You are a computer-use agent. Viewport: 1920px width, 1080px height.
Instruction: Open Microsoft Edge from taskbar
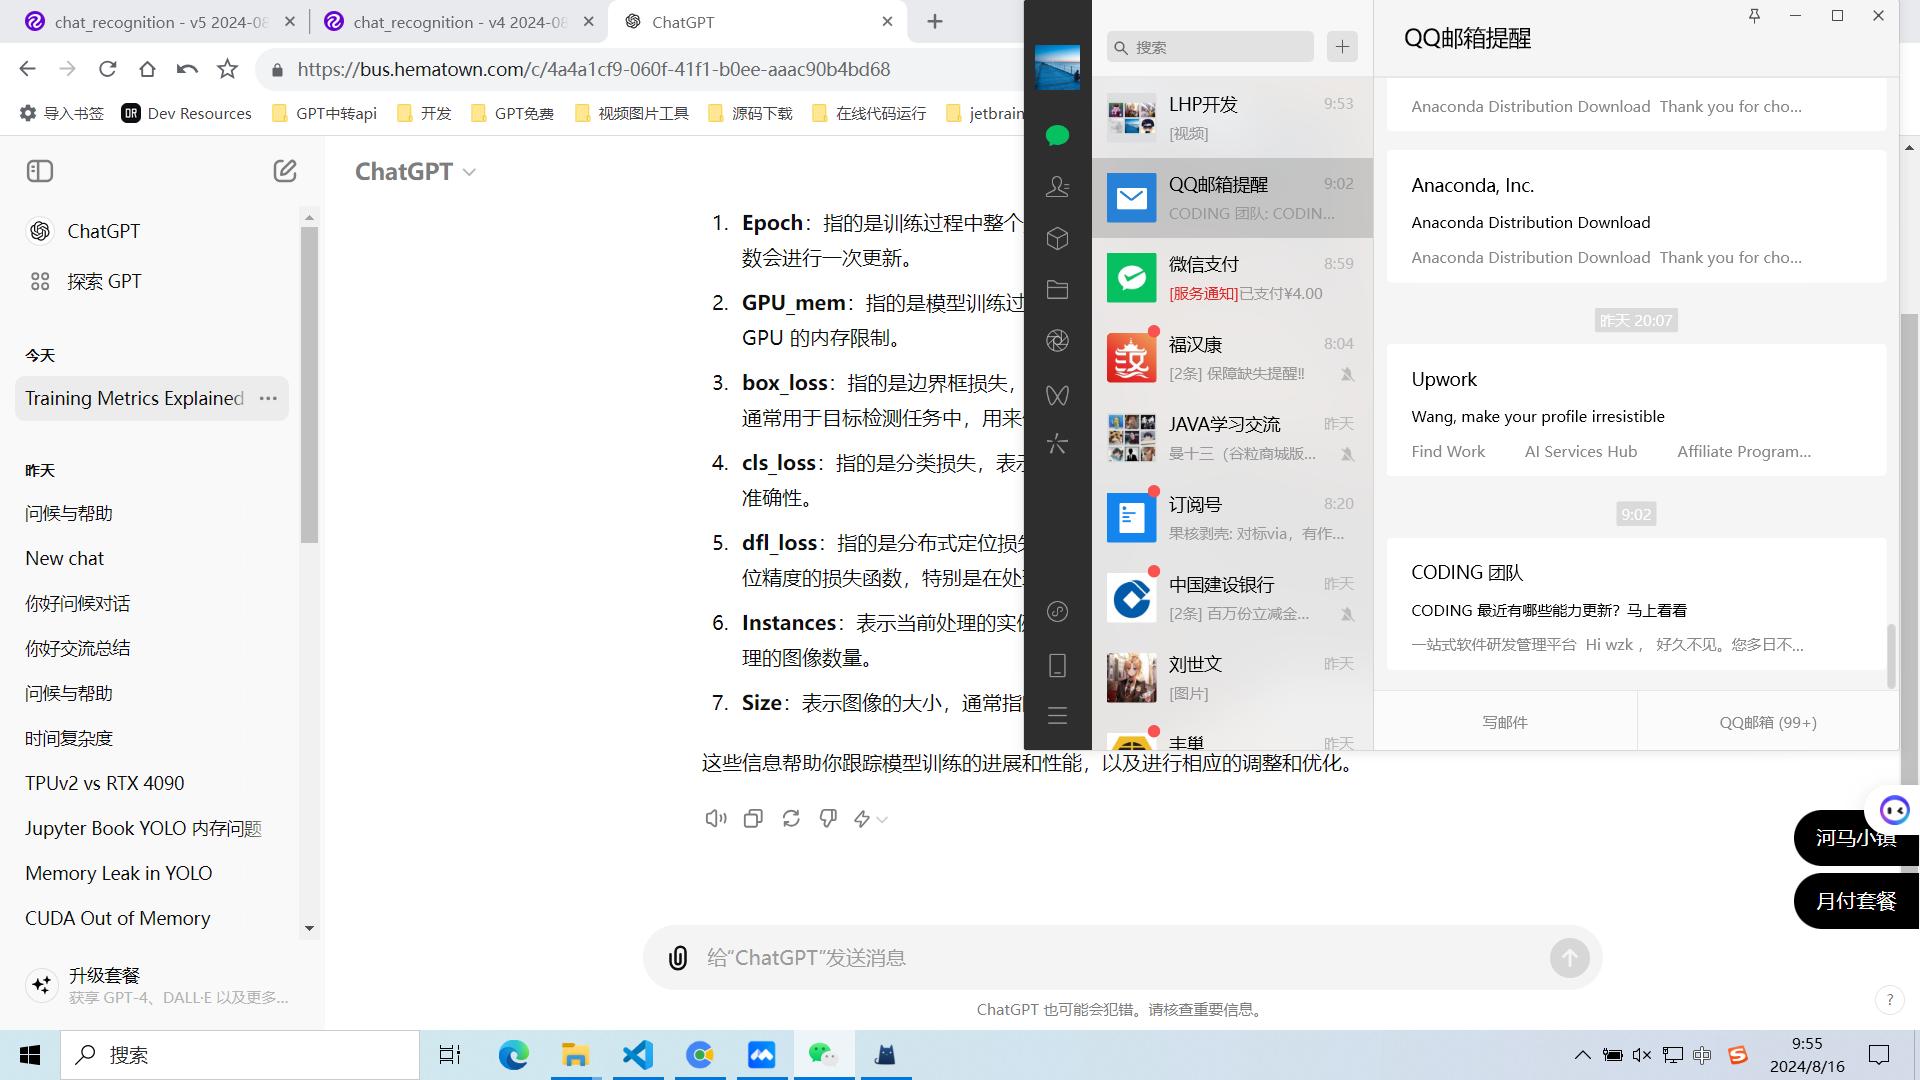click(x=513, y=1055)
